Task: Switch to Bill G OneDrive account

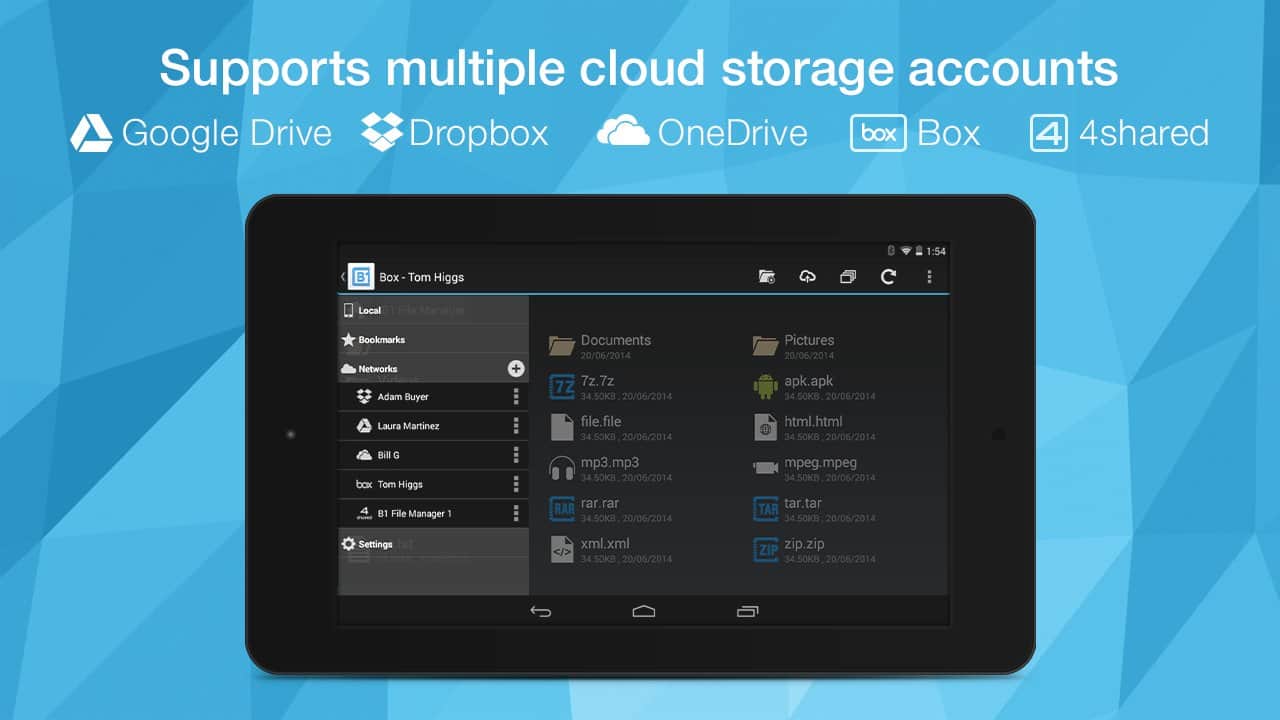Action: click(x=390, y=455)
